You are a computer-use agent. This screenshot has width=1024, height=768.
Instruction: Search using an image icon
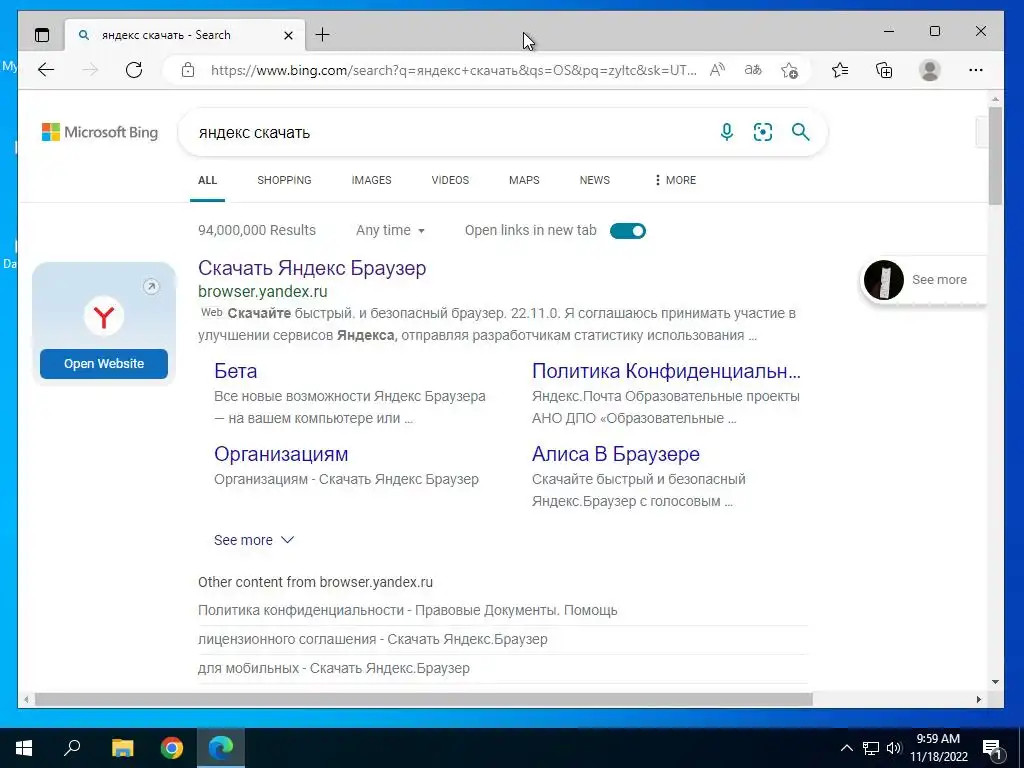coord(763,132)
